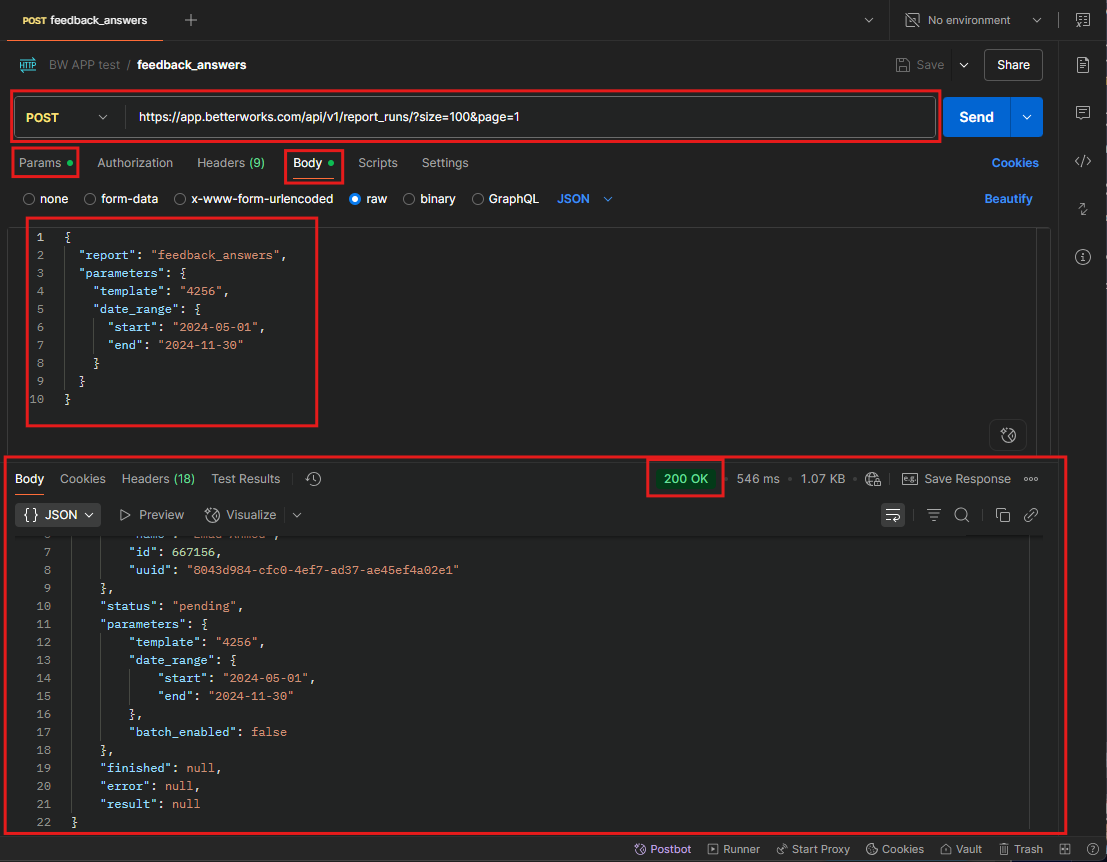Open the documentation panel in right sidebar

point(1082,63)
